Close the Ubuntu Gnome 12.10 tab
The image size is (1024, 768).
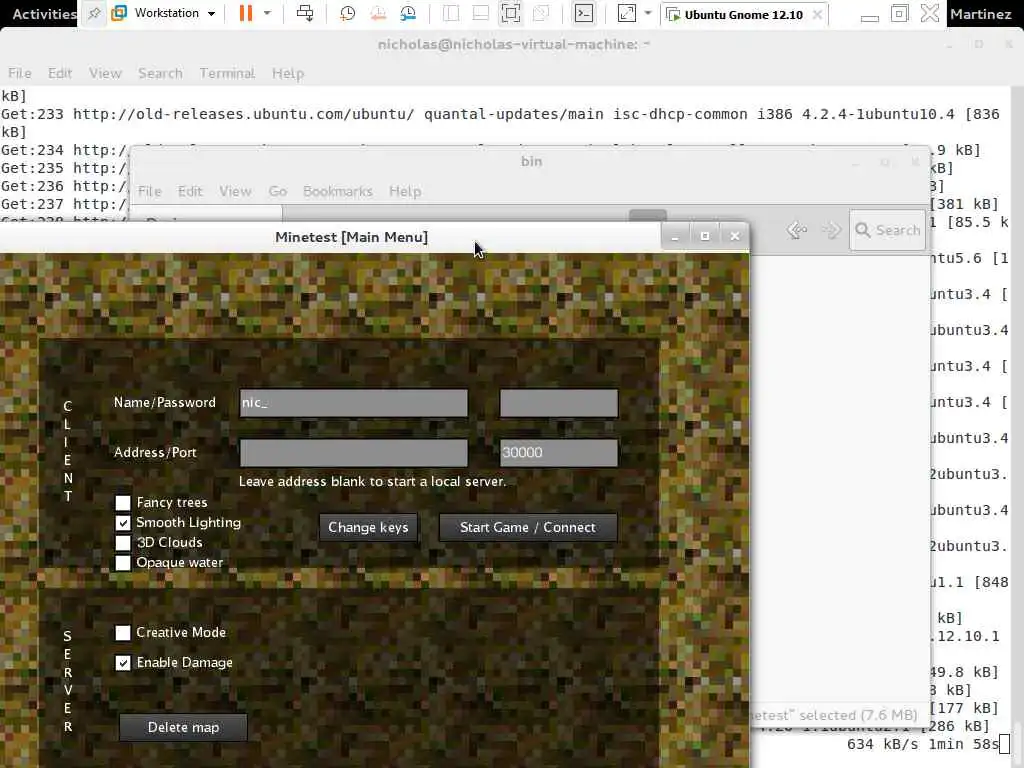point(817,14)
